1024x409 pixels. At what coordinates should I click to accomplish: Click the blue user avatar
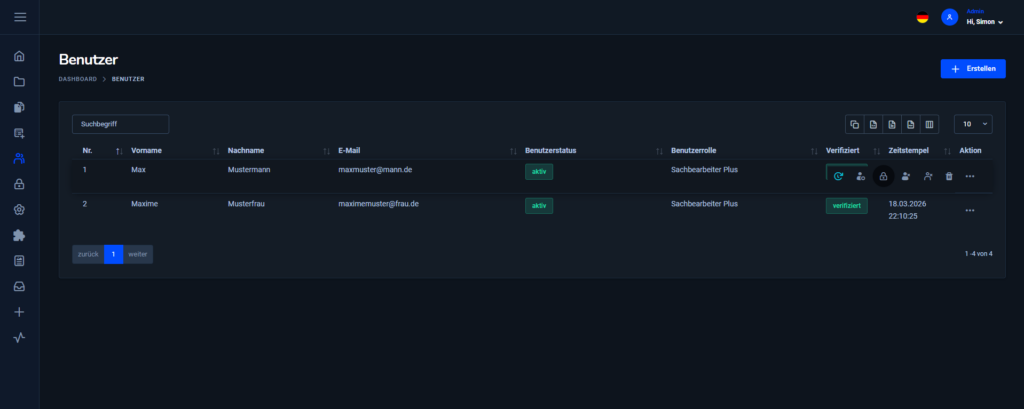pyautogui.click(x=950, y=18)
